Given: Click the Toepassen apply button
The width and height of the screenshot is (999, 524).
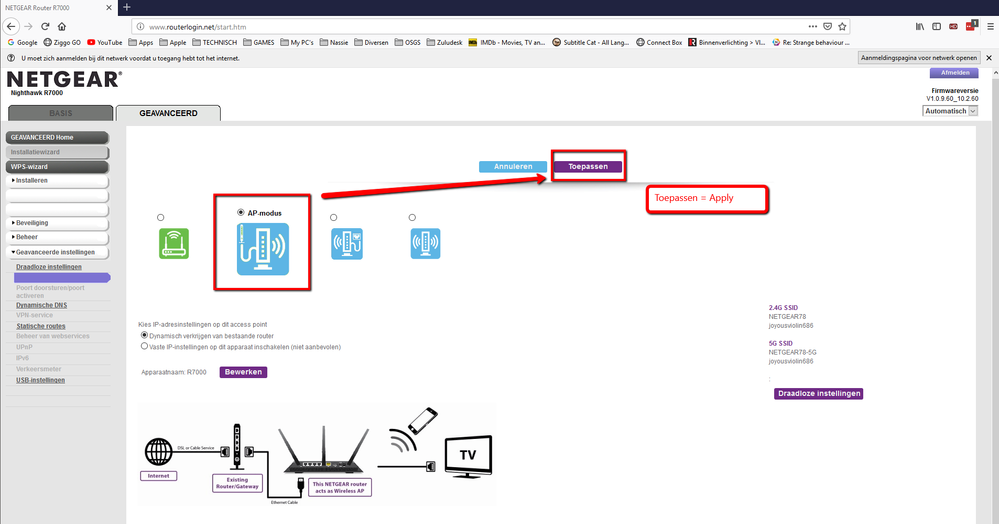Looking at the screenshot, I should [587, 166].
